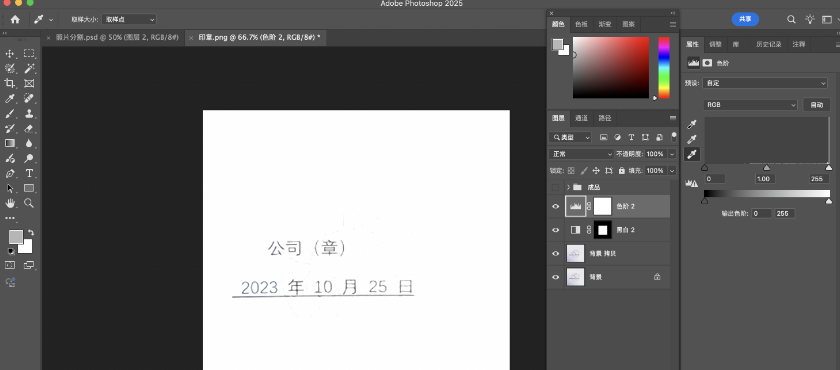
Task: Switch to the 历史记录 history tab
Action: [x=769, y=44]
